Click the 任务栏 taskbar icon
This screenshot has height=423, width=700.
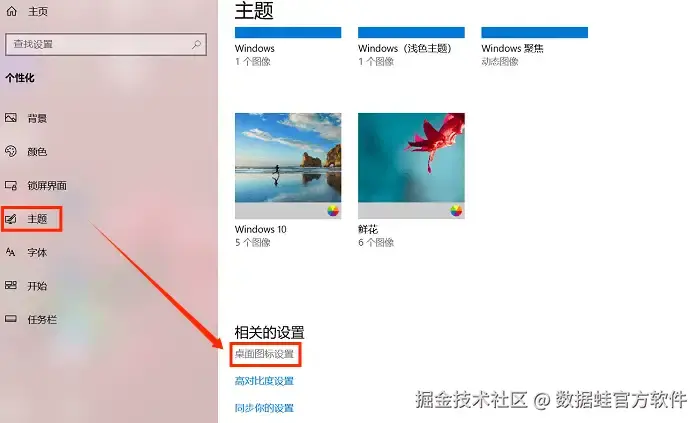point(11,319)
